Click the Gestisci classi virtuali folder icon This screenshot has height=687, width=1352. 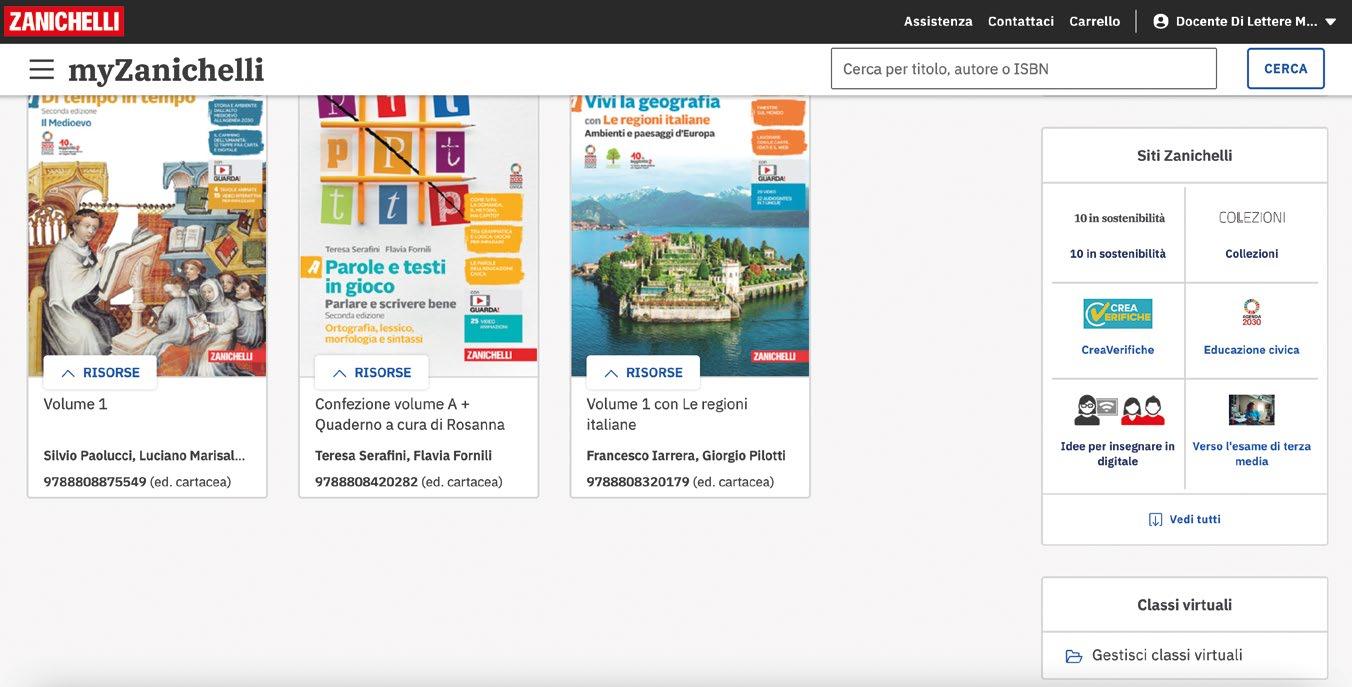(x=1074, y=656)
